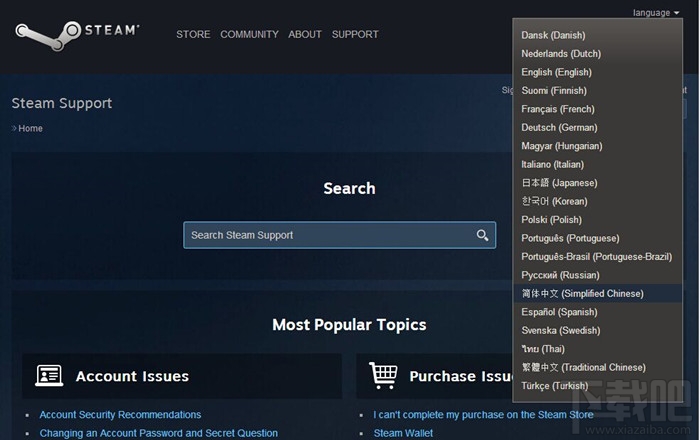Open Changing an Account Password link
The width and height of the screenshot is (700, 440).
point(158,433)
